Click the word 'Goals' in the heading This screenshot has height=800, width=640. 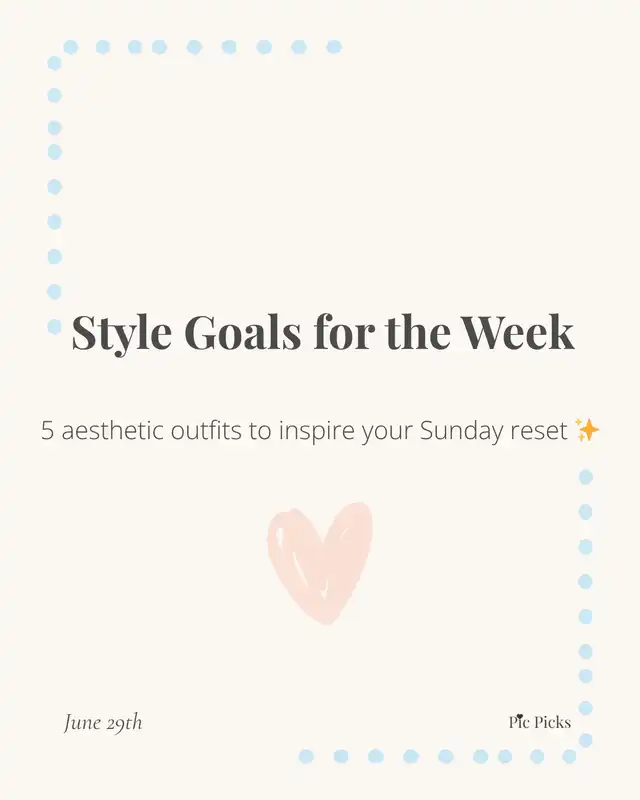pyautogui.click(x=243, y=332)
